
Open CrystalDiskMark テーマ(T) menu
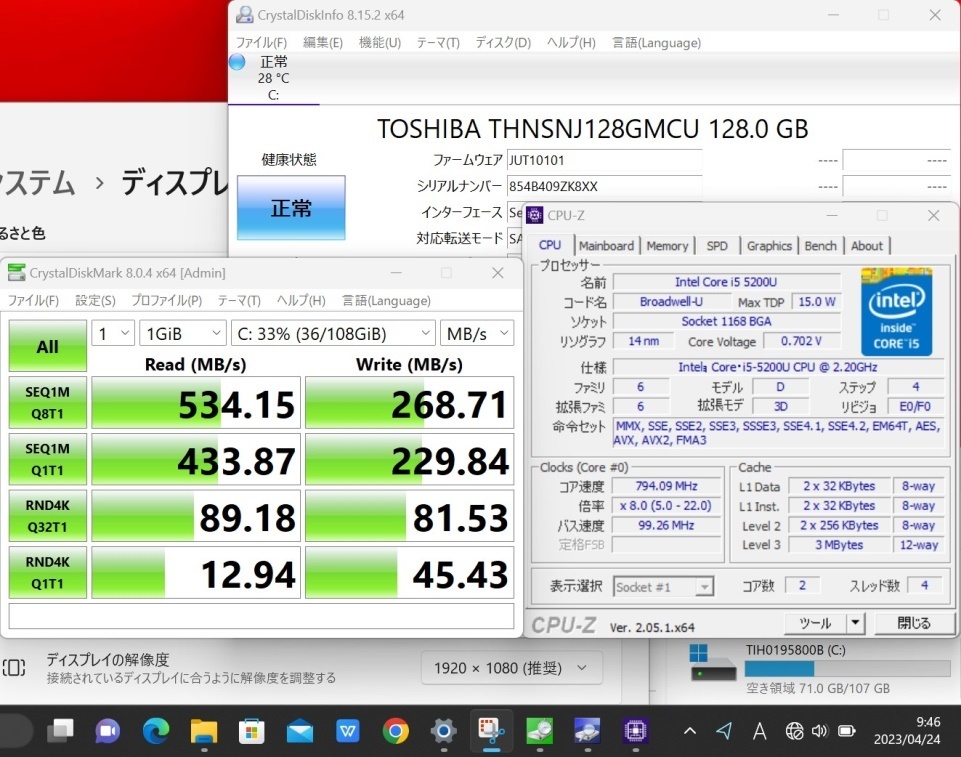(x=239, y=300)
